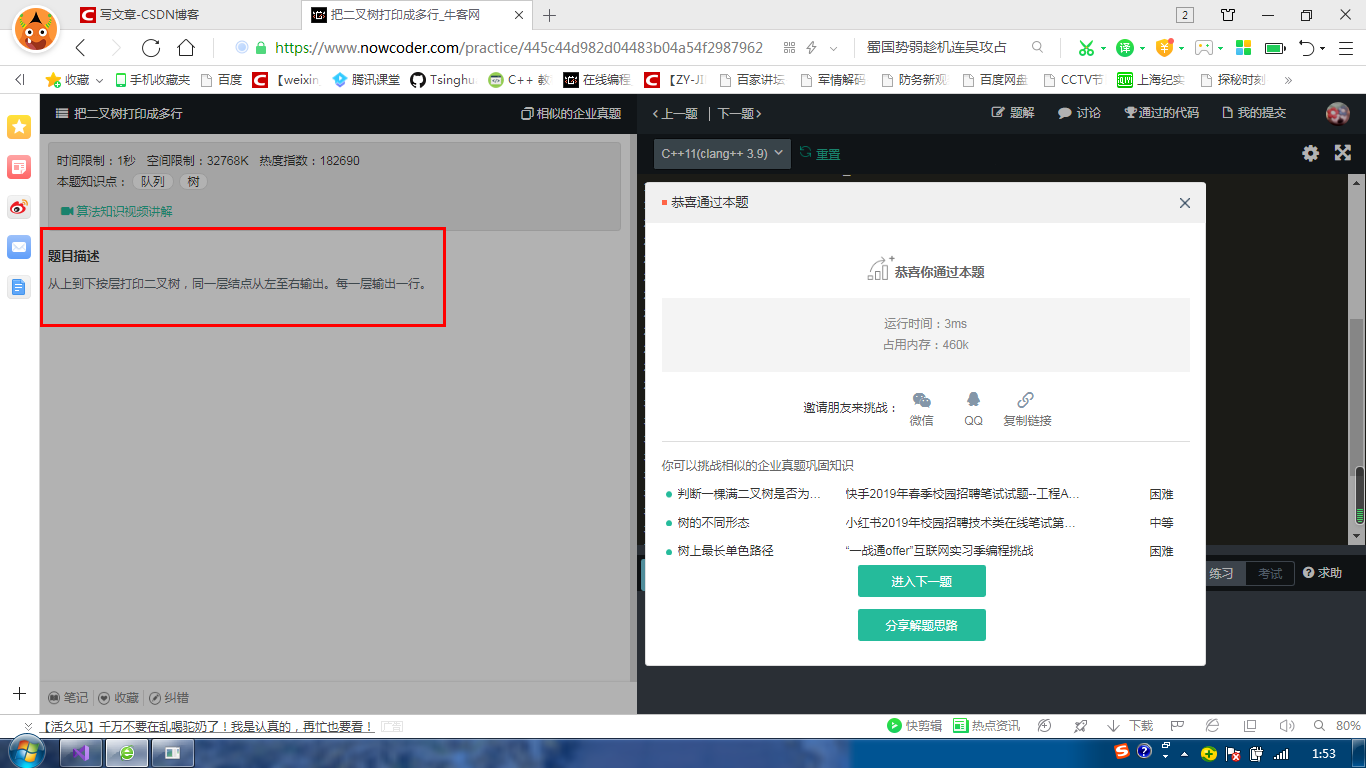1366x768 pixels.
Task: Share the challenge via QQ icon
Action: click(x=971, y=400)
